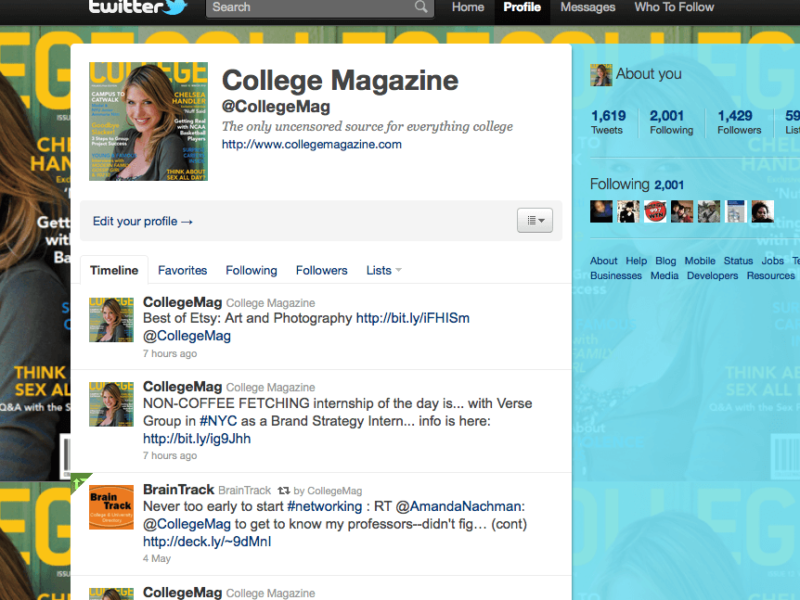800x600 pixels.
Task: Click the 4 May tweet timestamp
Action: pyautogui.click(x=157, y=559)
